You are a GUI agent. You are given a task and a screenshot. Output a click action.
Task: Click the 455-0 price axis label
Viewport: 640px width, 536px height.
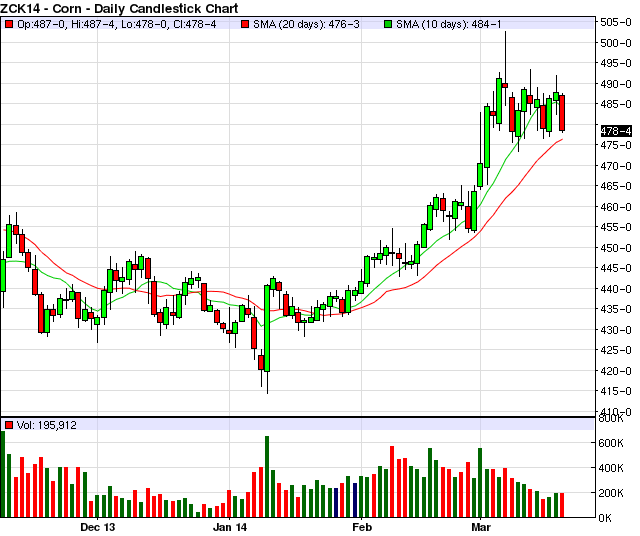(x=616, y=227)
